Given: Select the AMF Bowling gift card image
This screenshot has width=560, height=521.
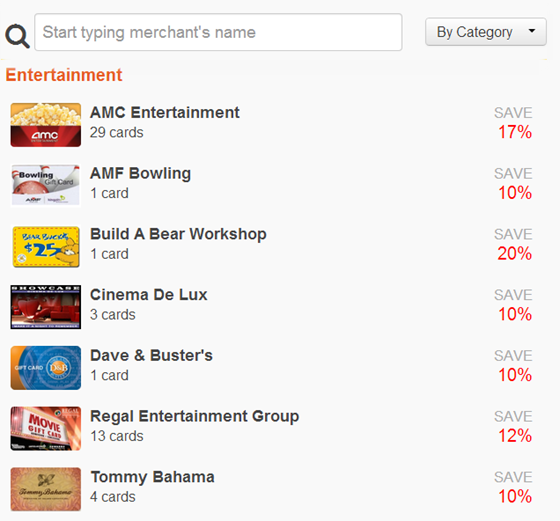Looking at the screenshot, I should (46, 185).
